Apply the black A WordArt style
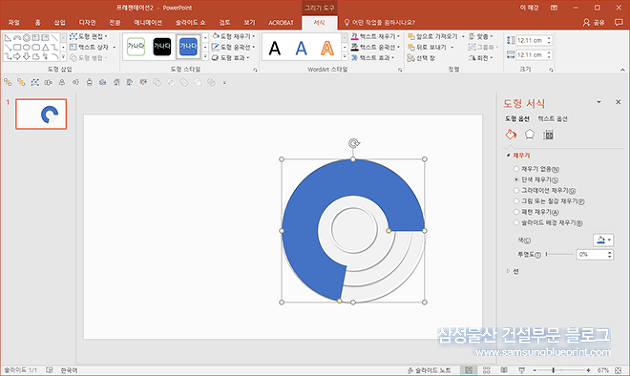Viewport: 630px width, 376px height. click(275, 48)
